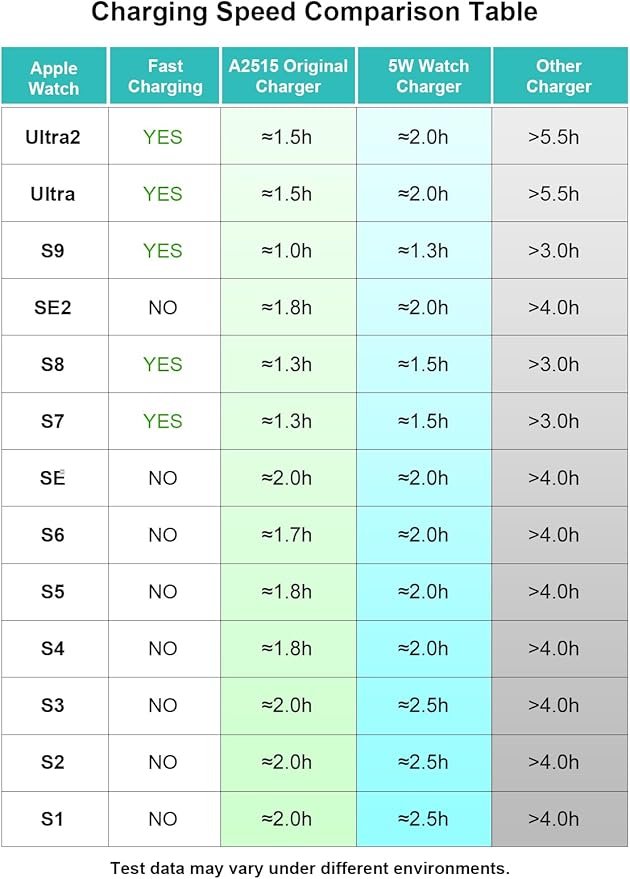Screen dimensions: 630x879
Task: Select the NO cell in S4 row
Action: pyautogui.click(x=163, y=649)
